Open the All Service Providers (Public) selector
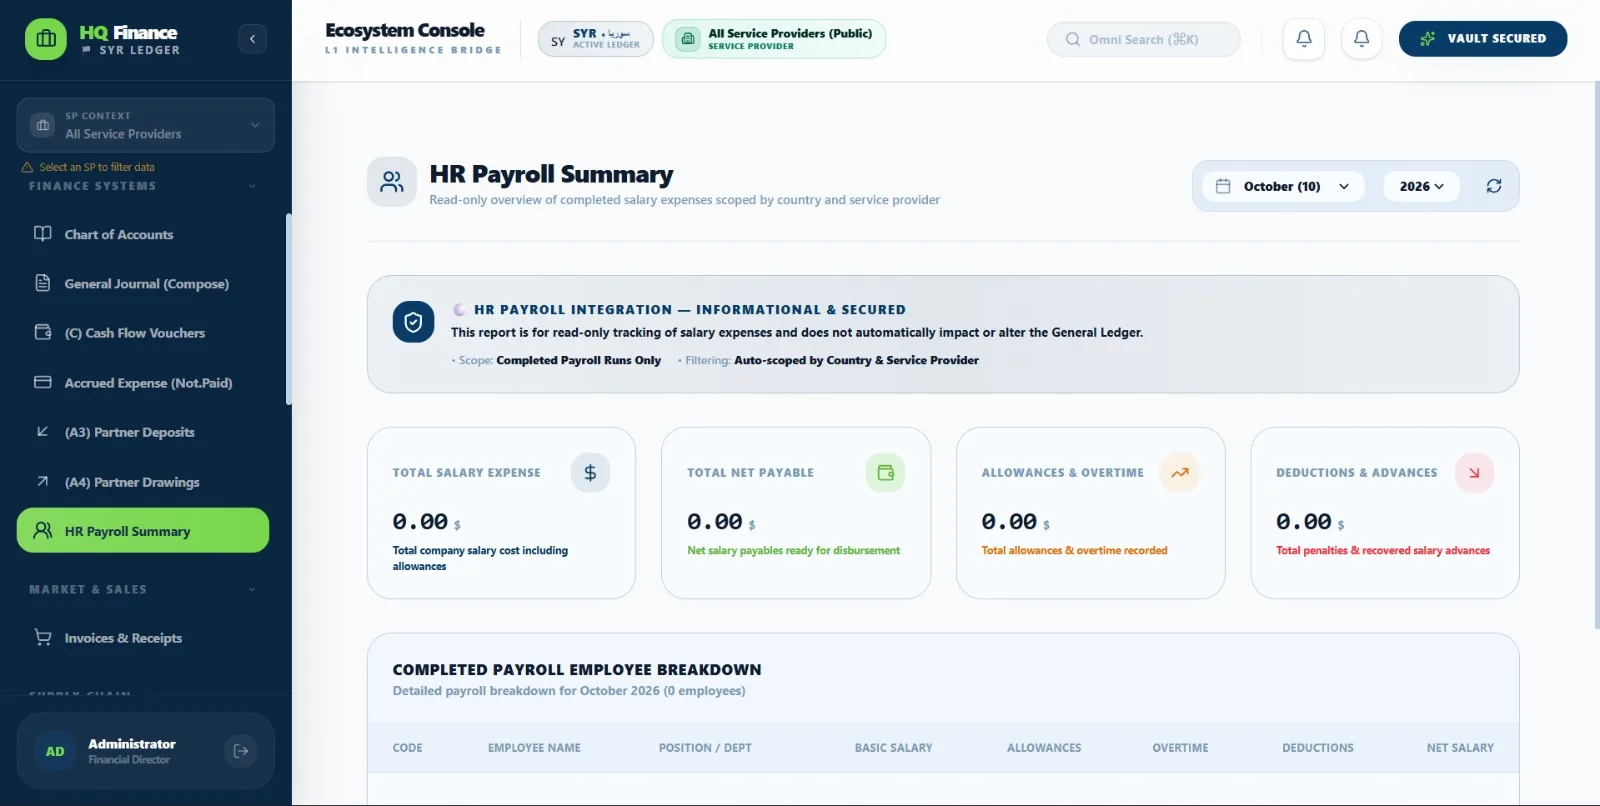Viewport: 1600px width, 806px height. (774, 39)
